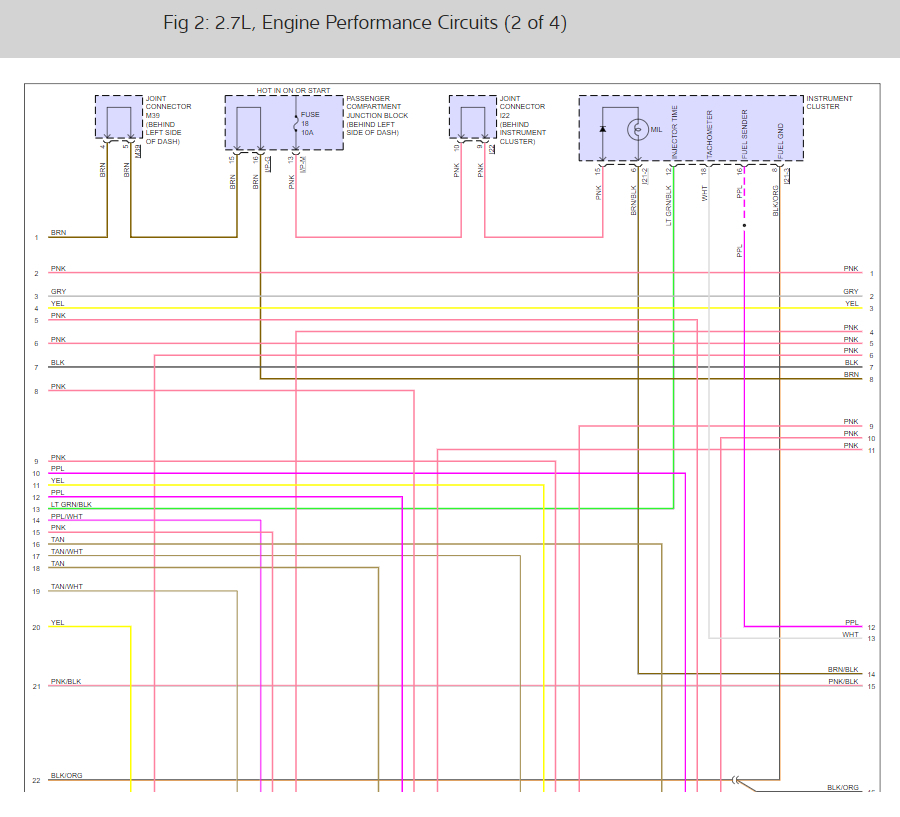Image resolution: width=900 pixels, height=817 pixels.
Task: Click the 'PPL/WHT' label at left row 14
Action: (x=67, y=517)
